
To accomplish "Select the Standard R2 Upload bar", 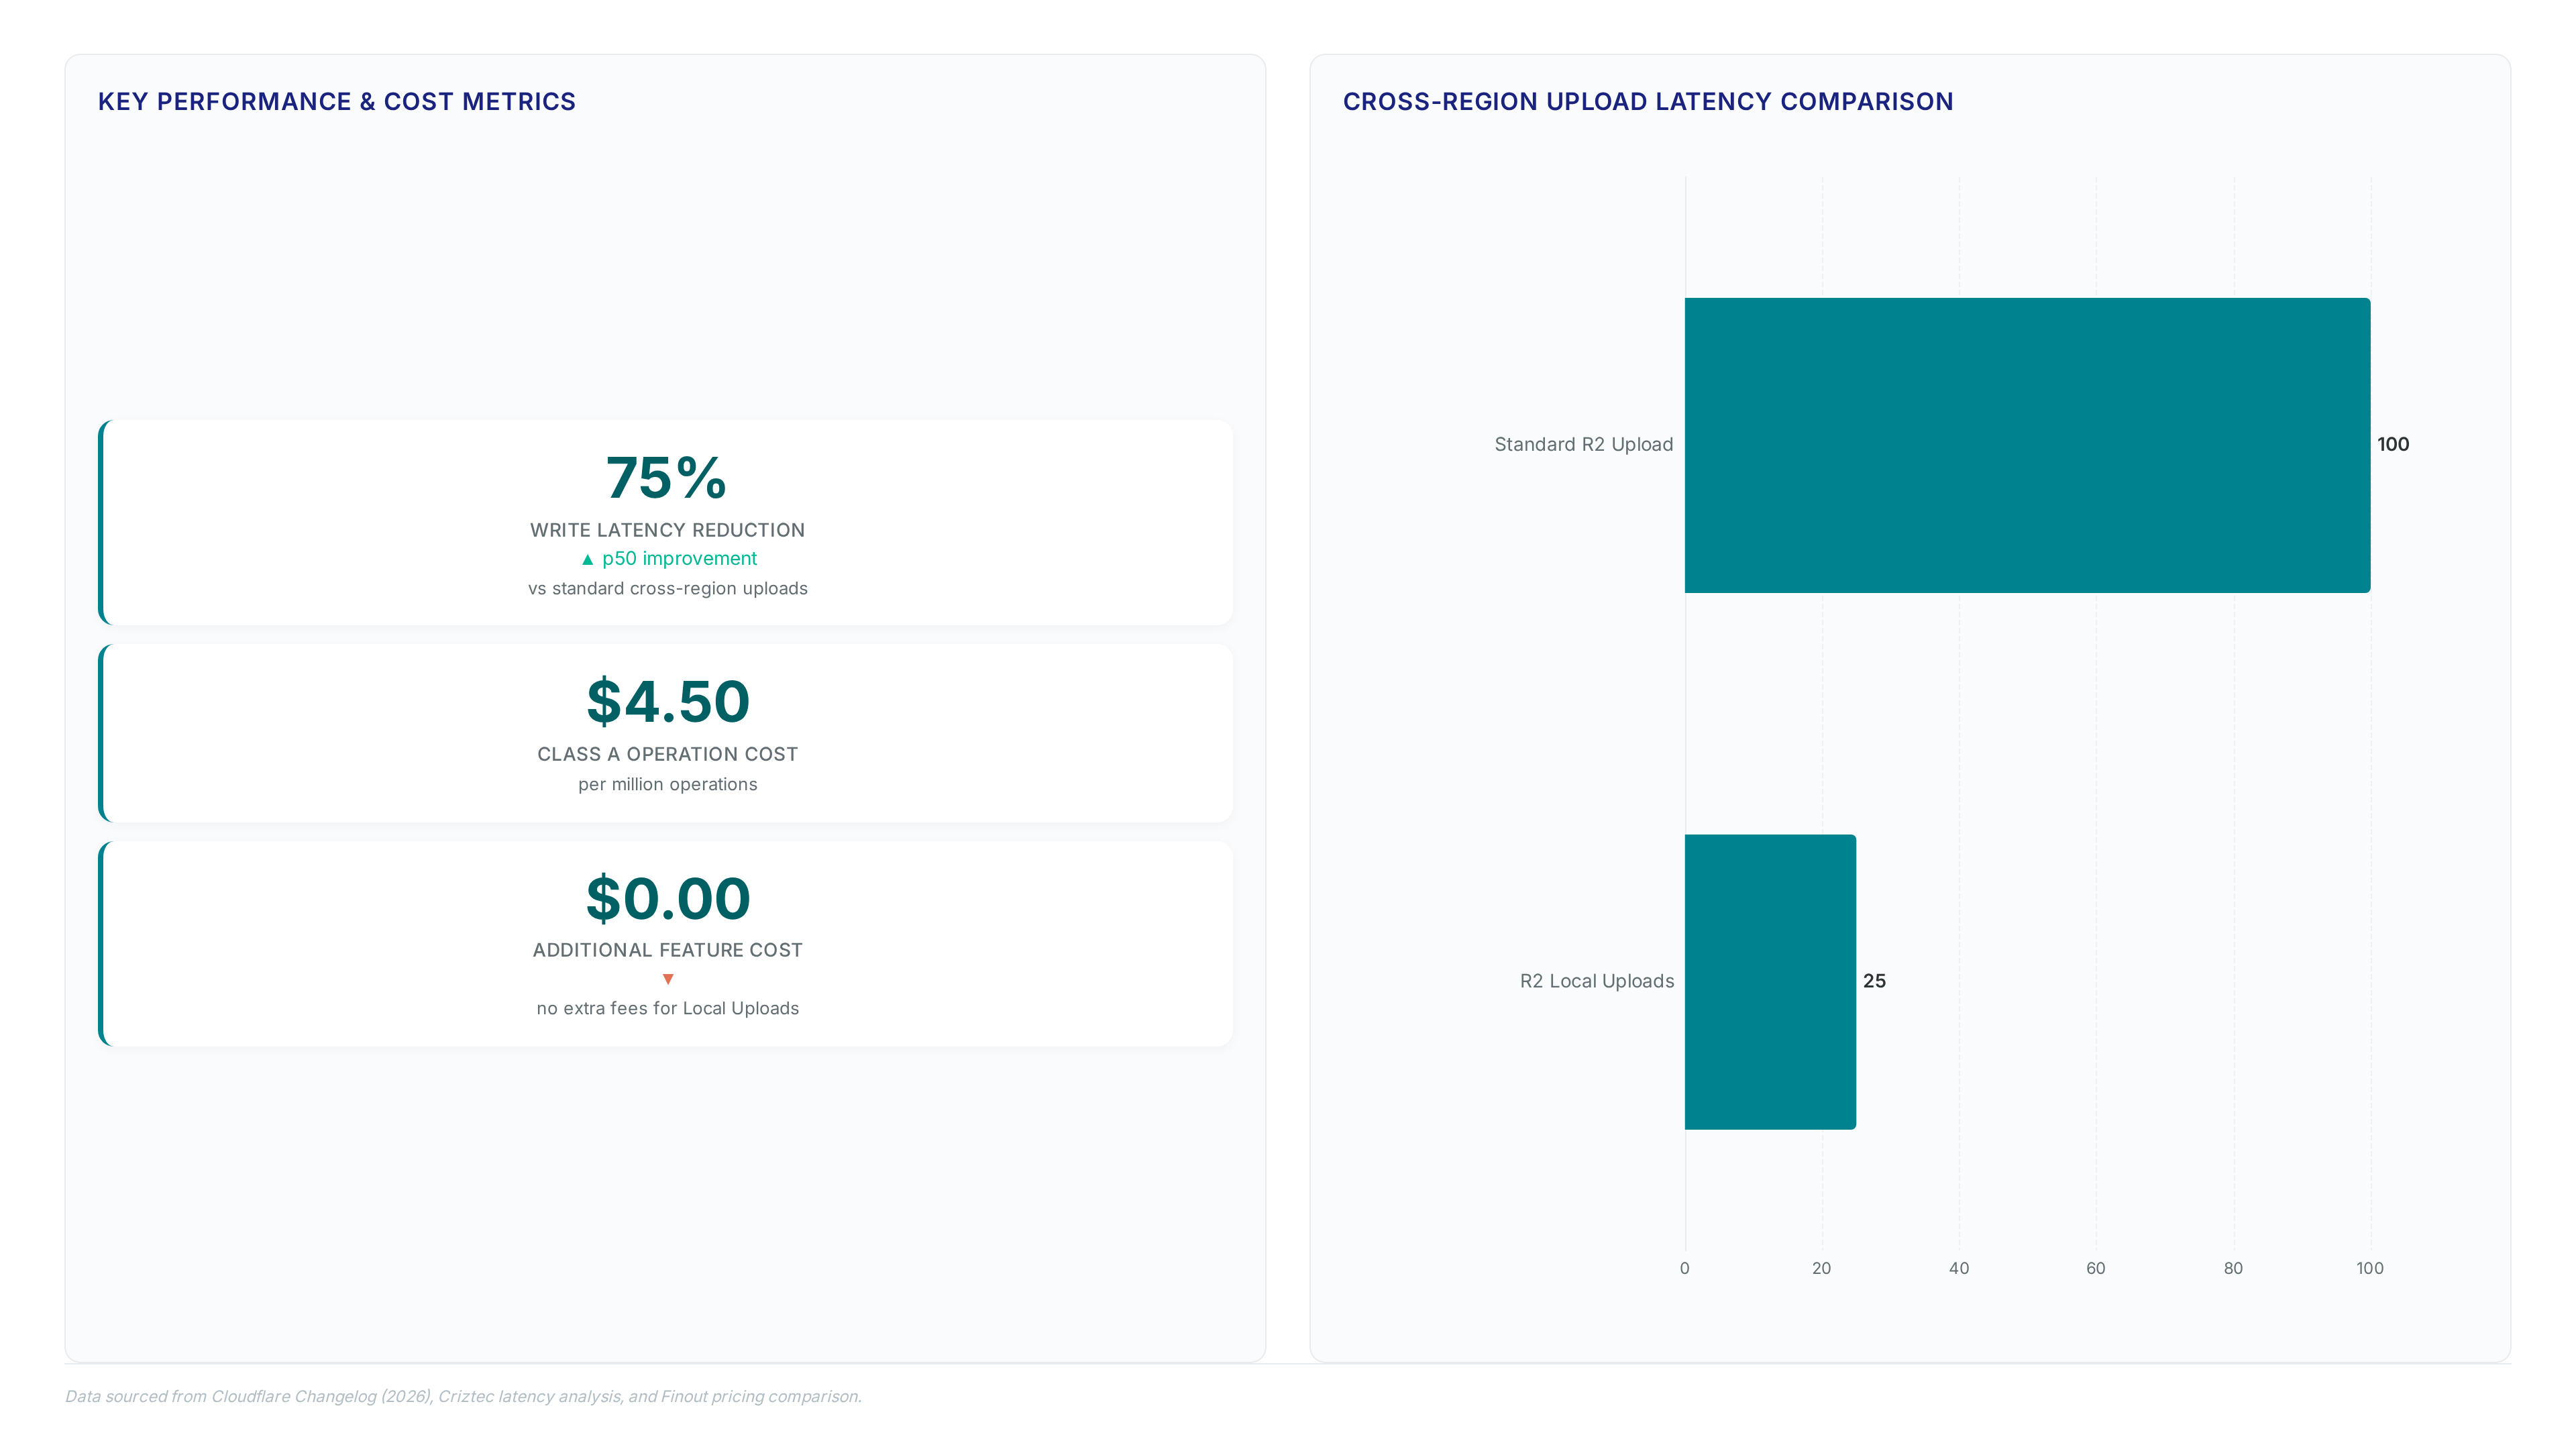I will [2027, 445].
